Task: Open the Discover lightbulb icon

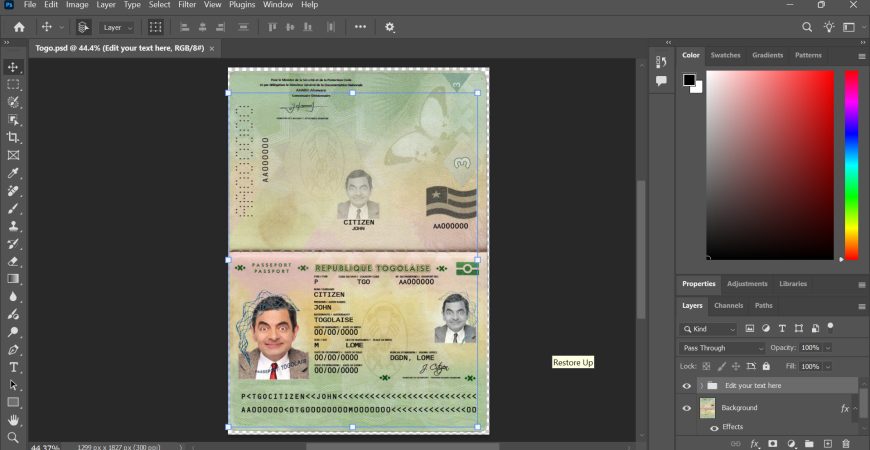Action: coord(828,27)
